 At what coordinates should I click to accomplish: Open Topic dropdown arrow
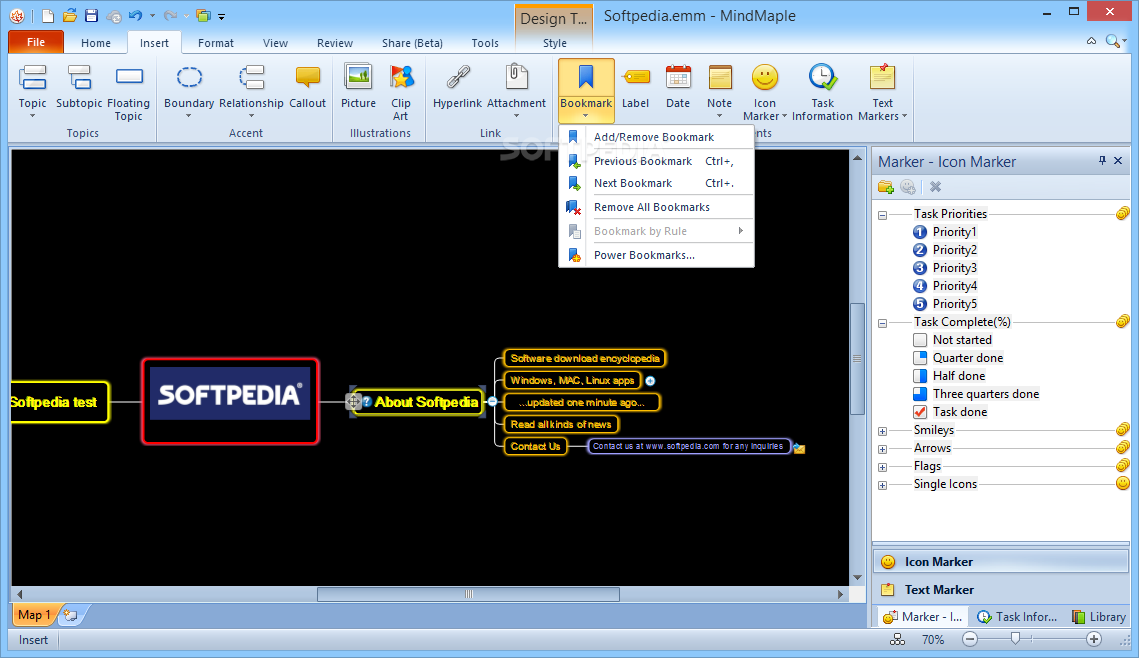click(33, 115)
